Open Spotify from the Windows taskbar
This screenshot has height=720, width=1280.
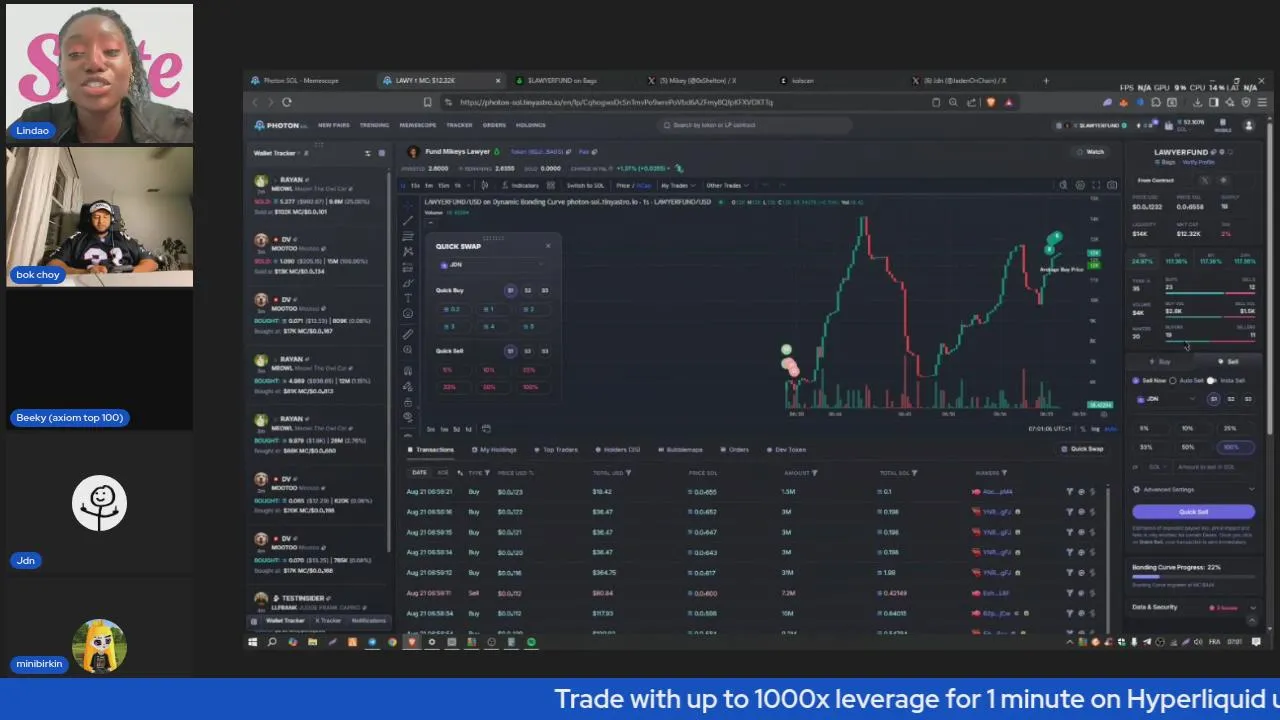(x=531, y=642)
